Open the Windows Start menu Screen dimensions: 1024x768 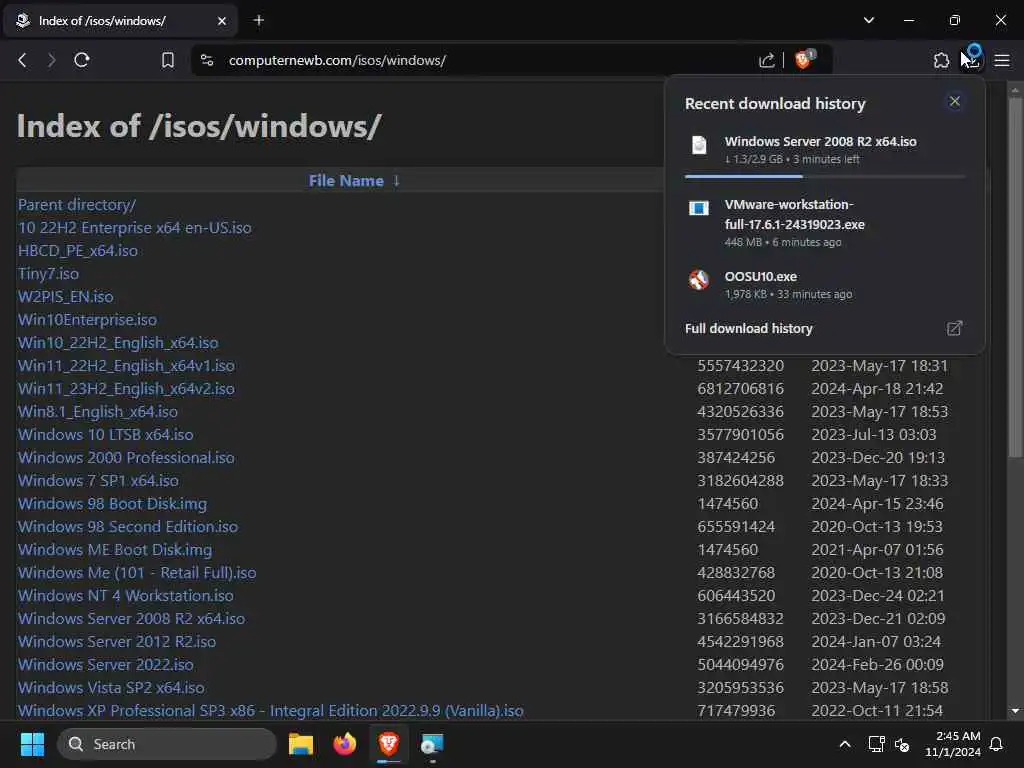[32, 744]
